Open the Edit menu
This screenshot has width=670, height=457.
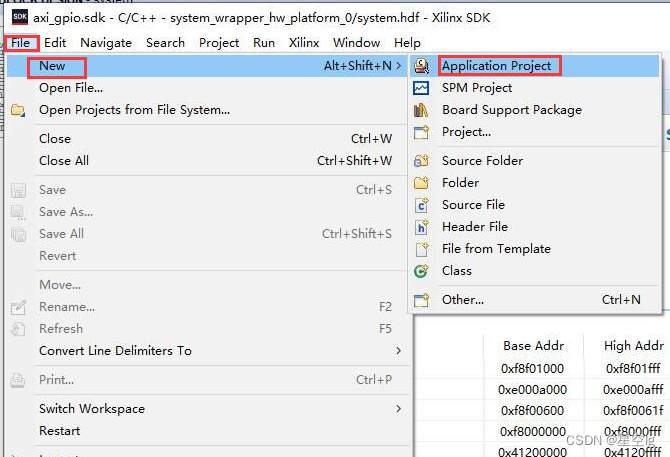tap(55, 43)
